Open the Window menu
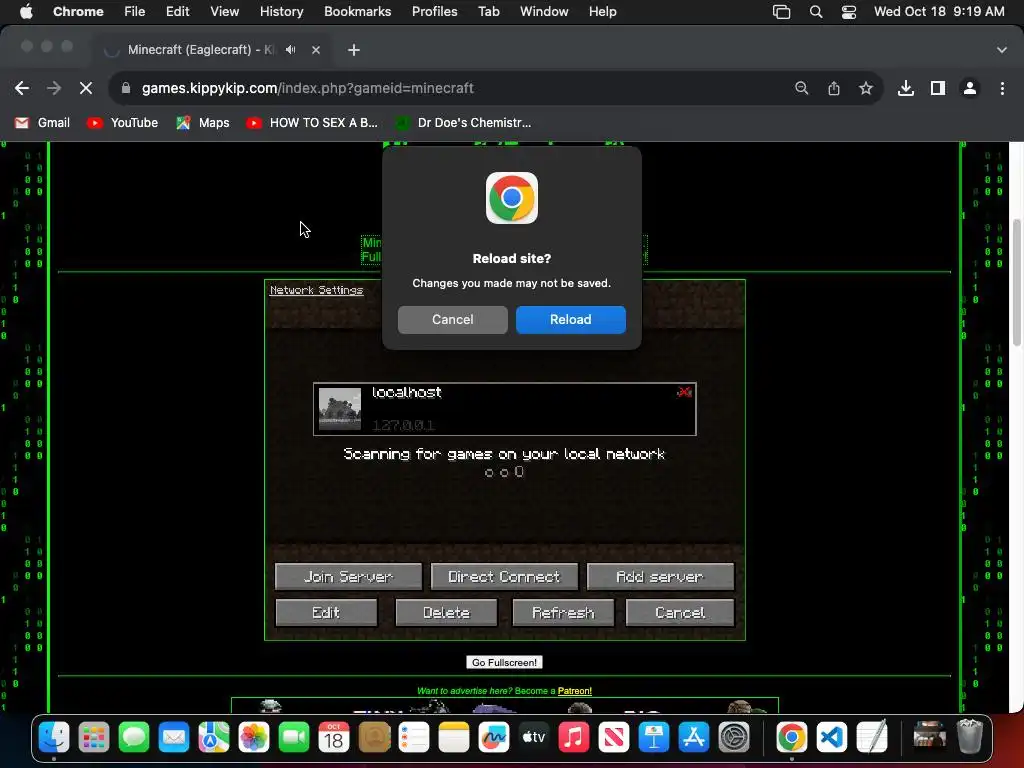Viewport: 1024px width, 768px height. click(544, 12)
